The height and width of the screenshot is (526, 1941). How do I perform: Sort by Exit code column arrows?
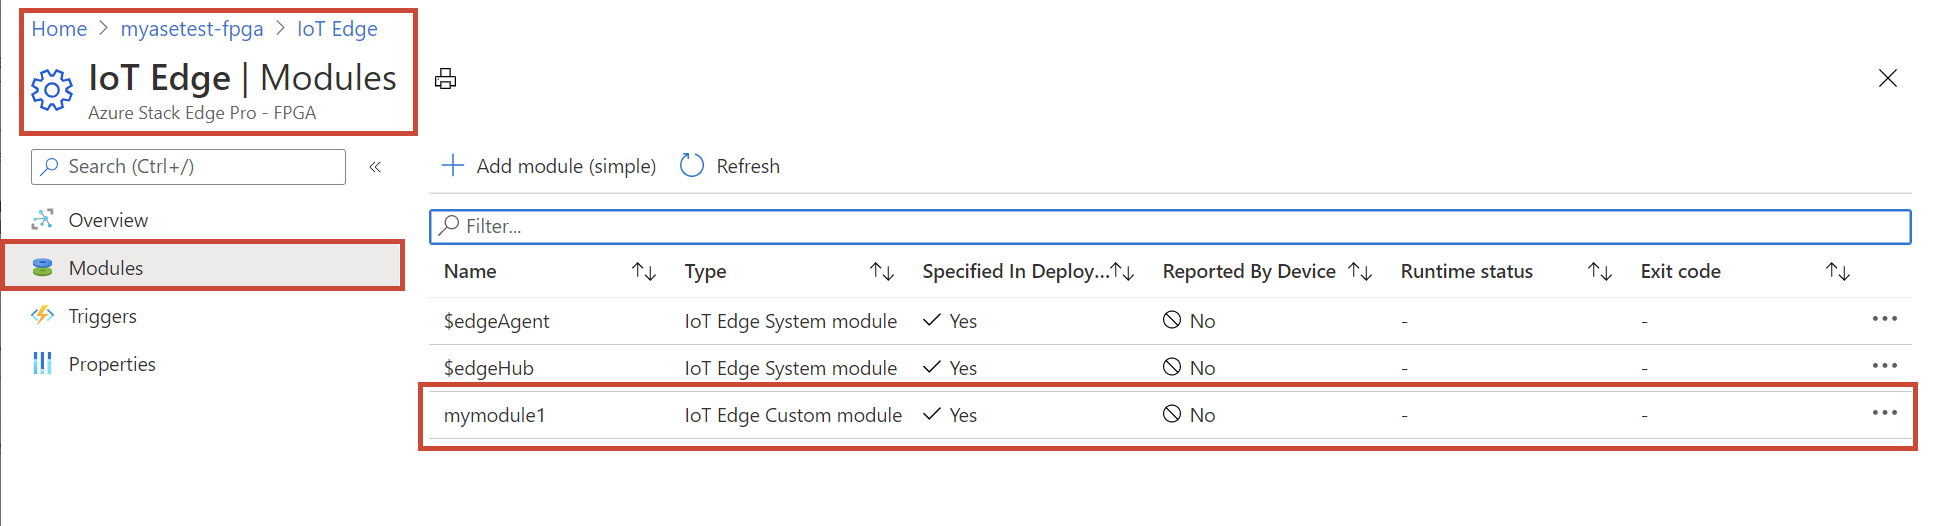tap(1838, 271)
